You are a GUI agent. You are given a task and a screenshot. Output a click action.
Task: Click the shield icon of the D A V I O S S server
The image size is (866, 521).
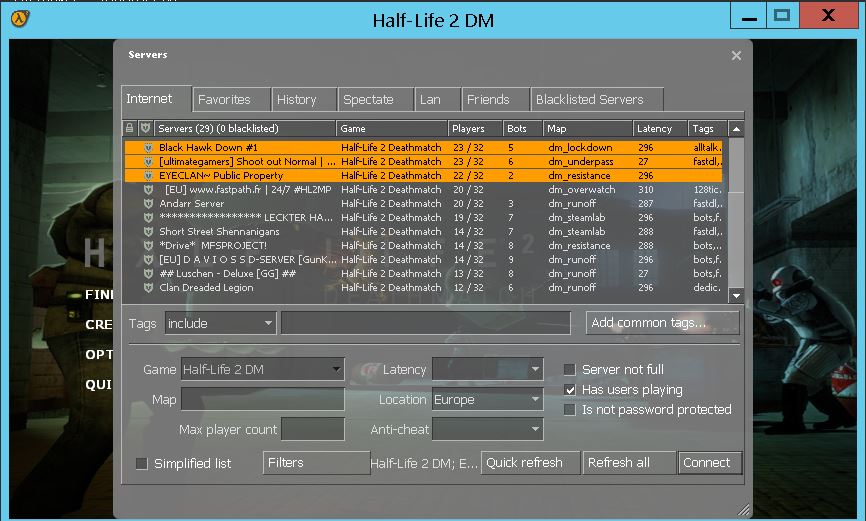tap(148, 260)
